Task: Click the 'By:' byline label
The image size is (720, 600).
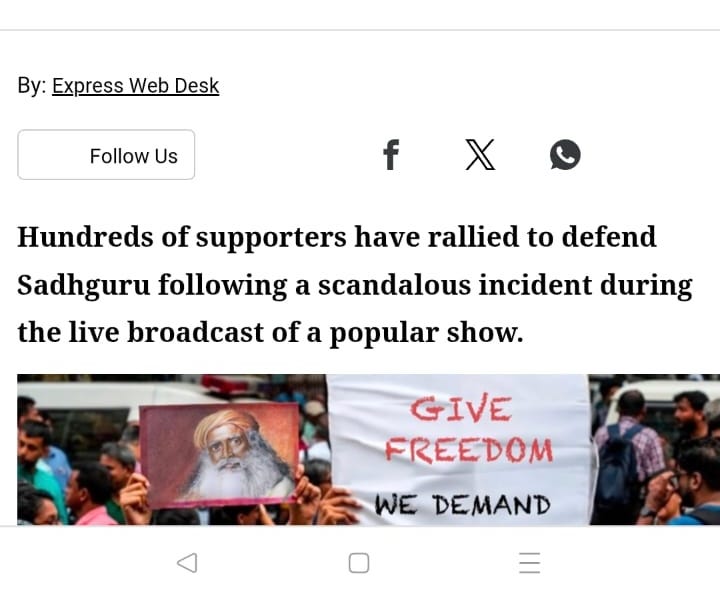Action: click(x=32, y=86)
